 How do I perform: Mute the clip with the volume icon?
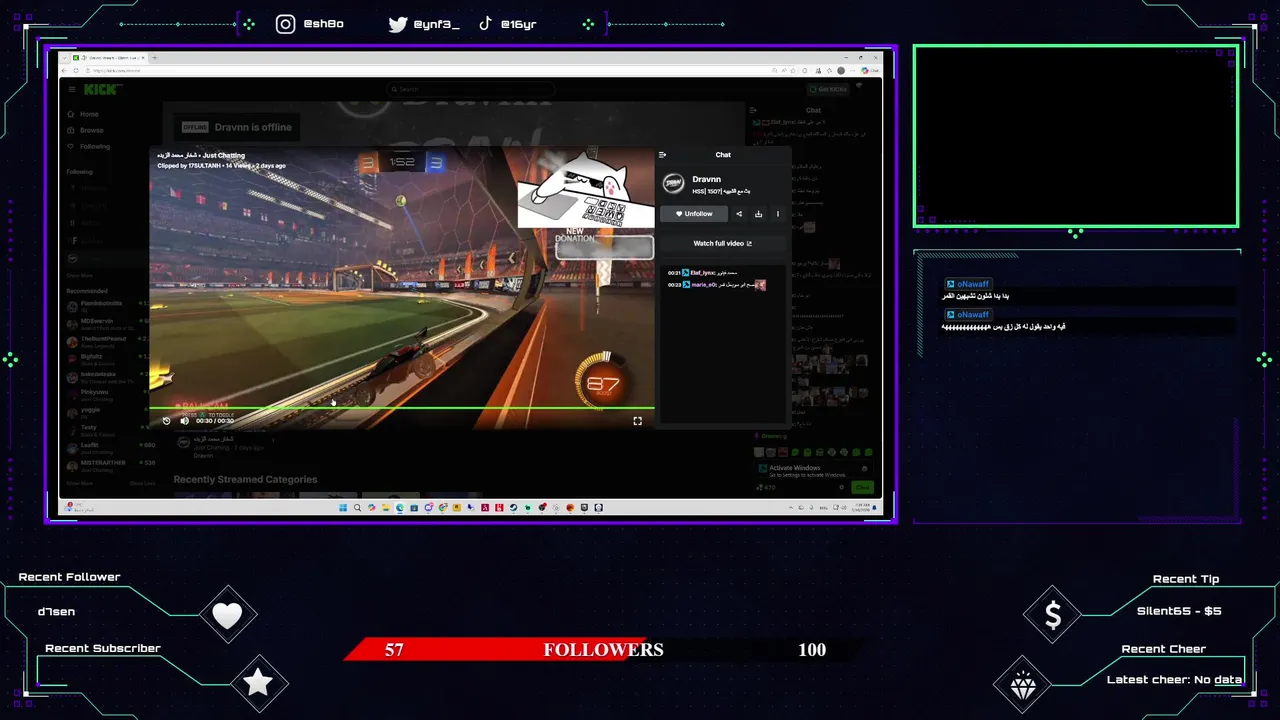(184, 421)
